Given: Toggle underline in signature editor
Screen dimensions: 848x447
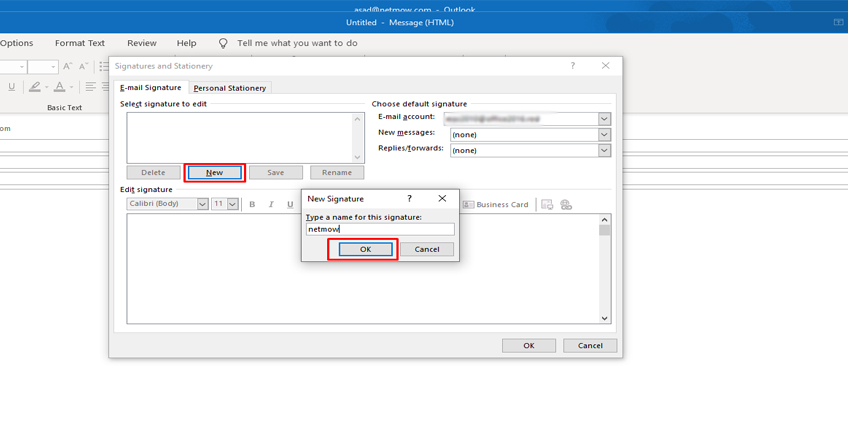Looking at the screenshot, I should point(290,204).
